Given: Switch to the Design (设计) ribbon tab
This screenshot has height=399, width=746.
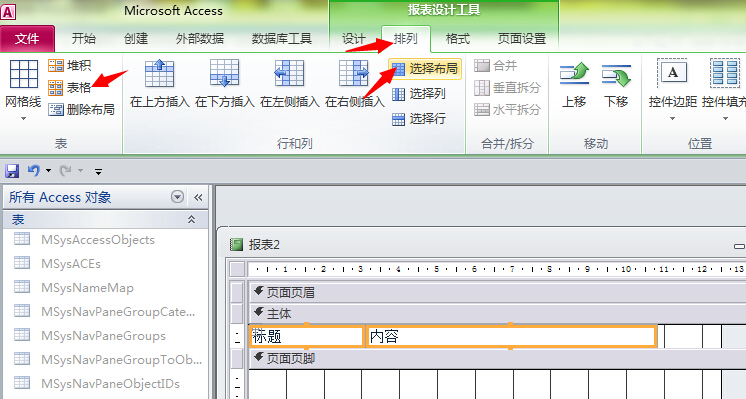Looking at the screenshot, I should click(353, 39).
